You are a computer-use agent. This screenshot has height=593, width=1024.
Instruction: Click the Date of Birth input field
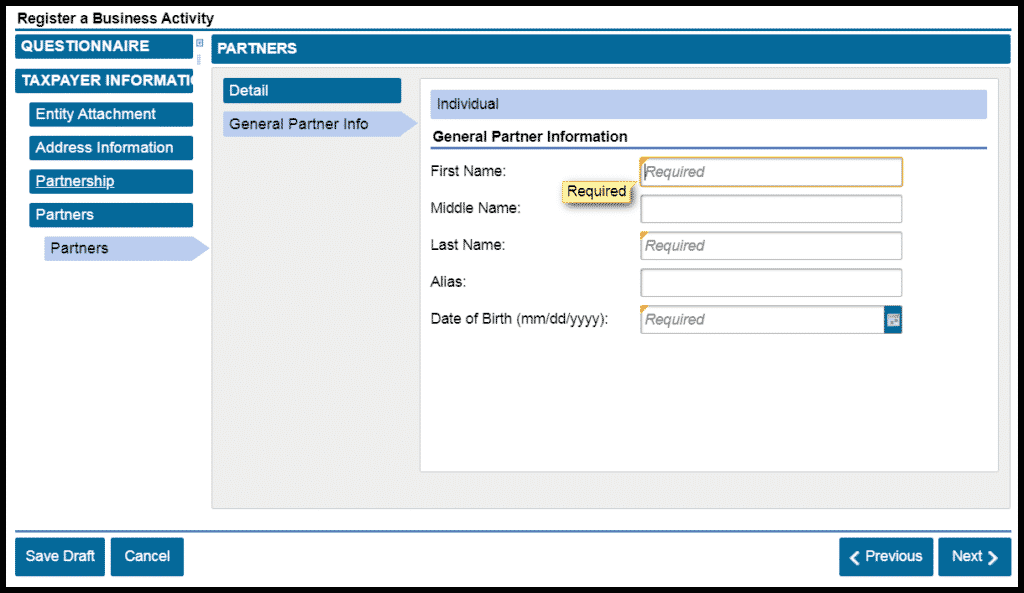pyautogui.click(x=761, y=320)
